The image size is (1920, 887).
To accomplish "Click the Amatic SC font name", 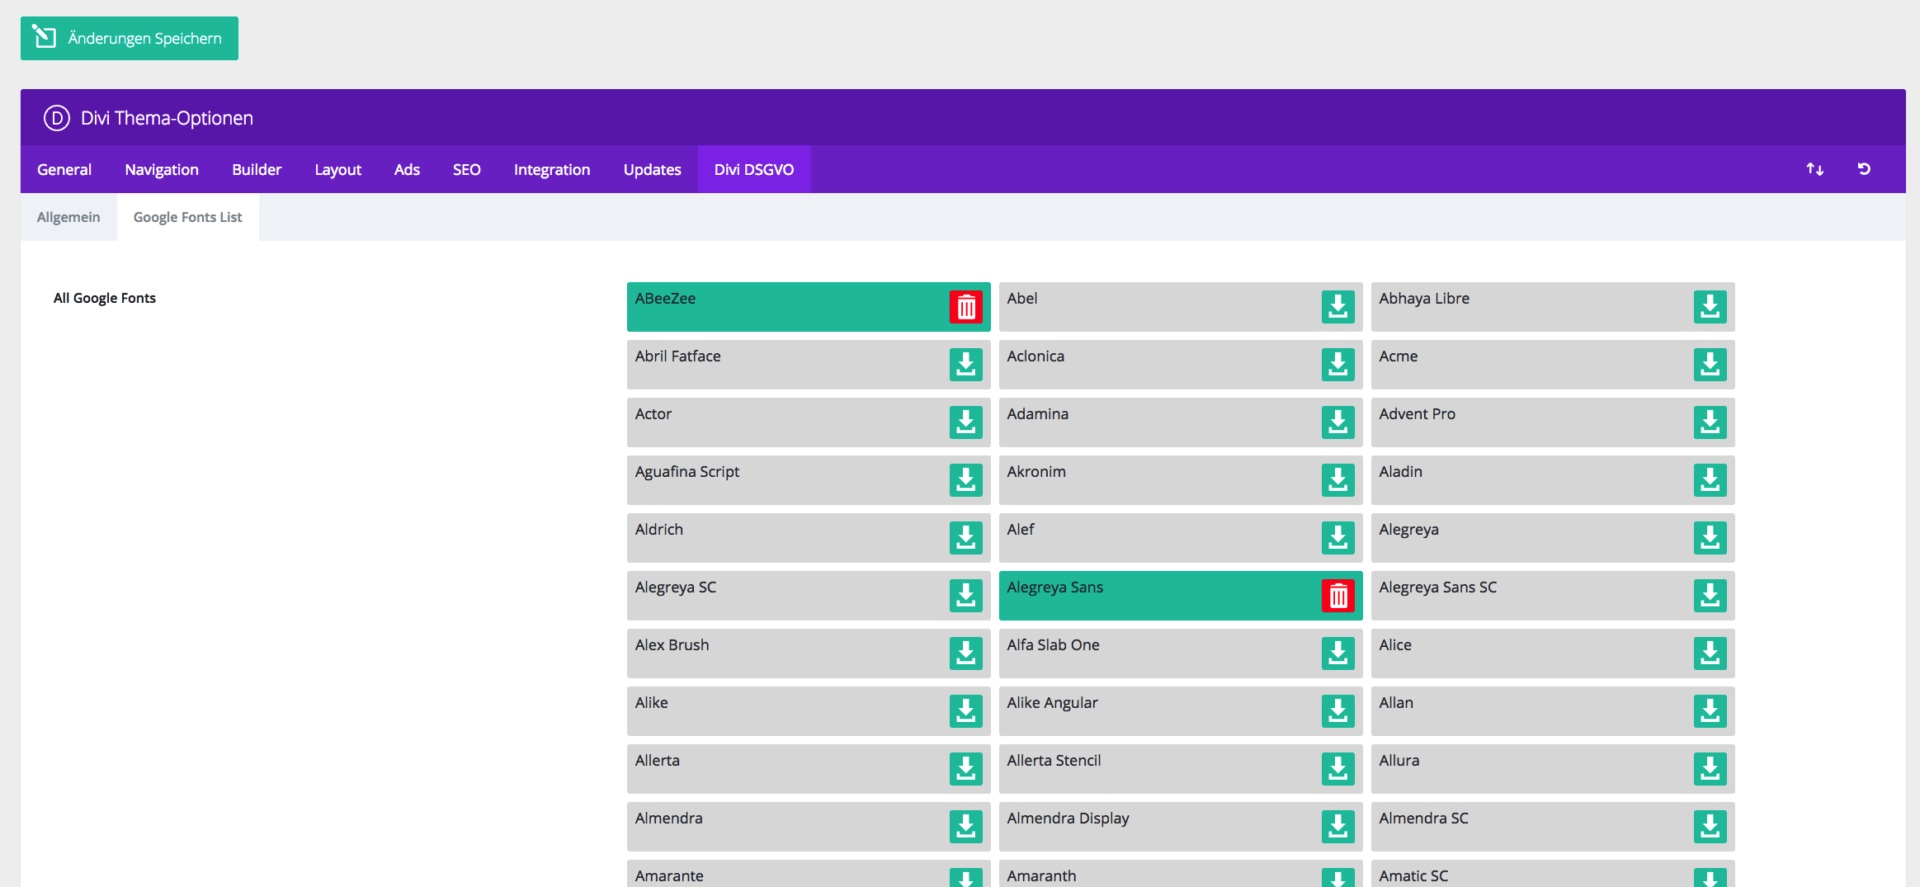I will (x=1414, y=876).
